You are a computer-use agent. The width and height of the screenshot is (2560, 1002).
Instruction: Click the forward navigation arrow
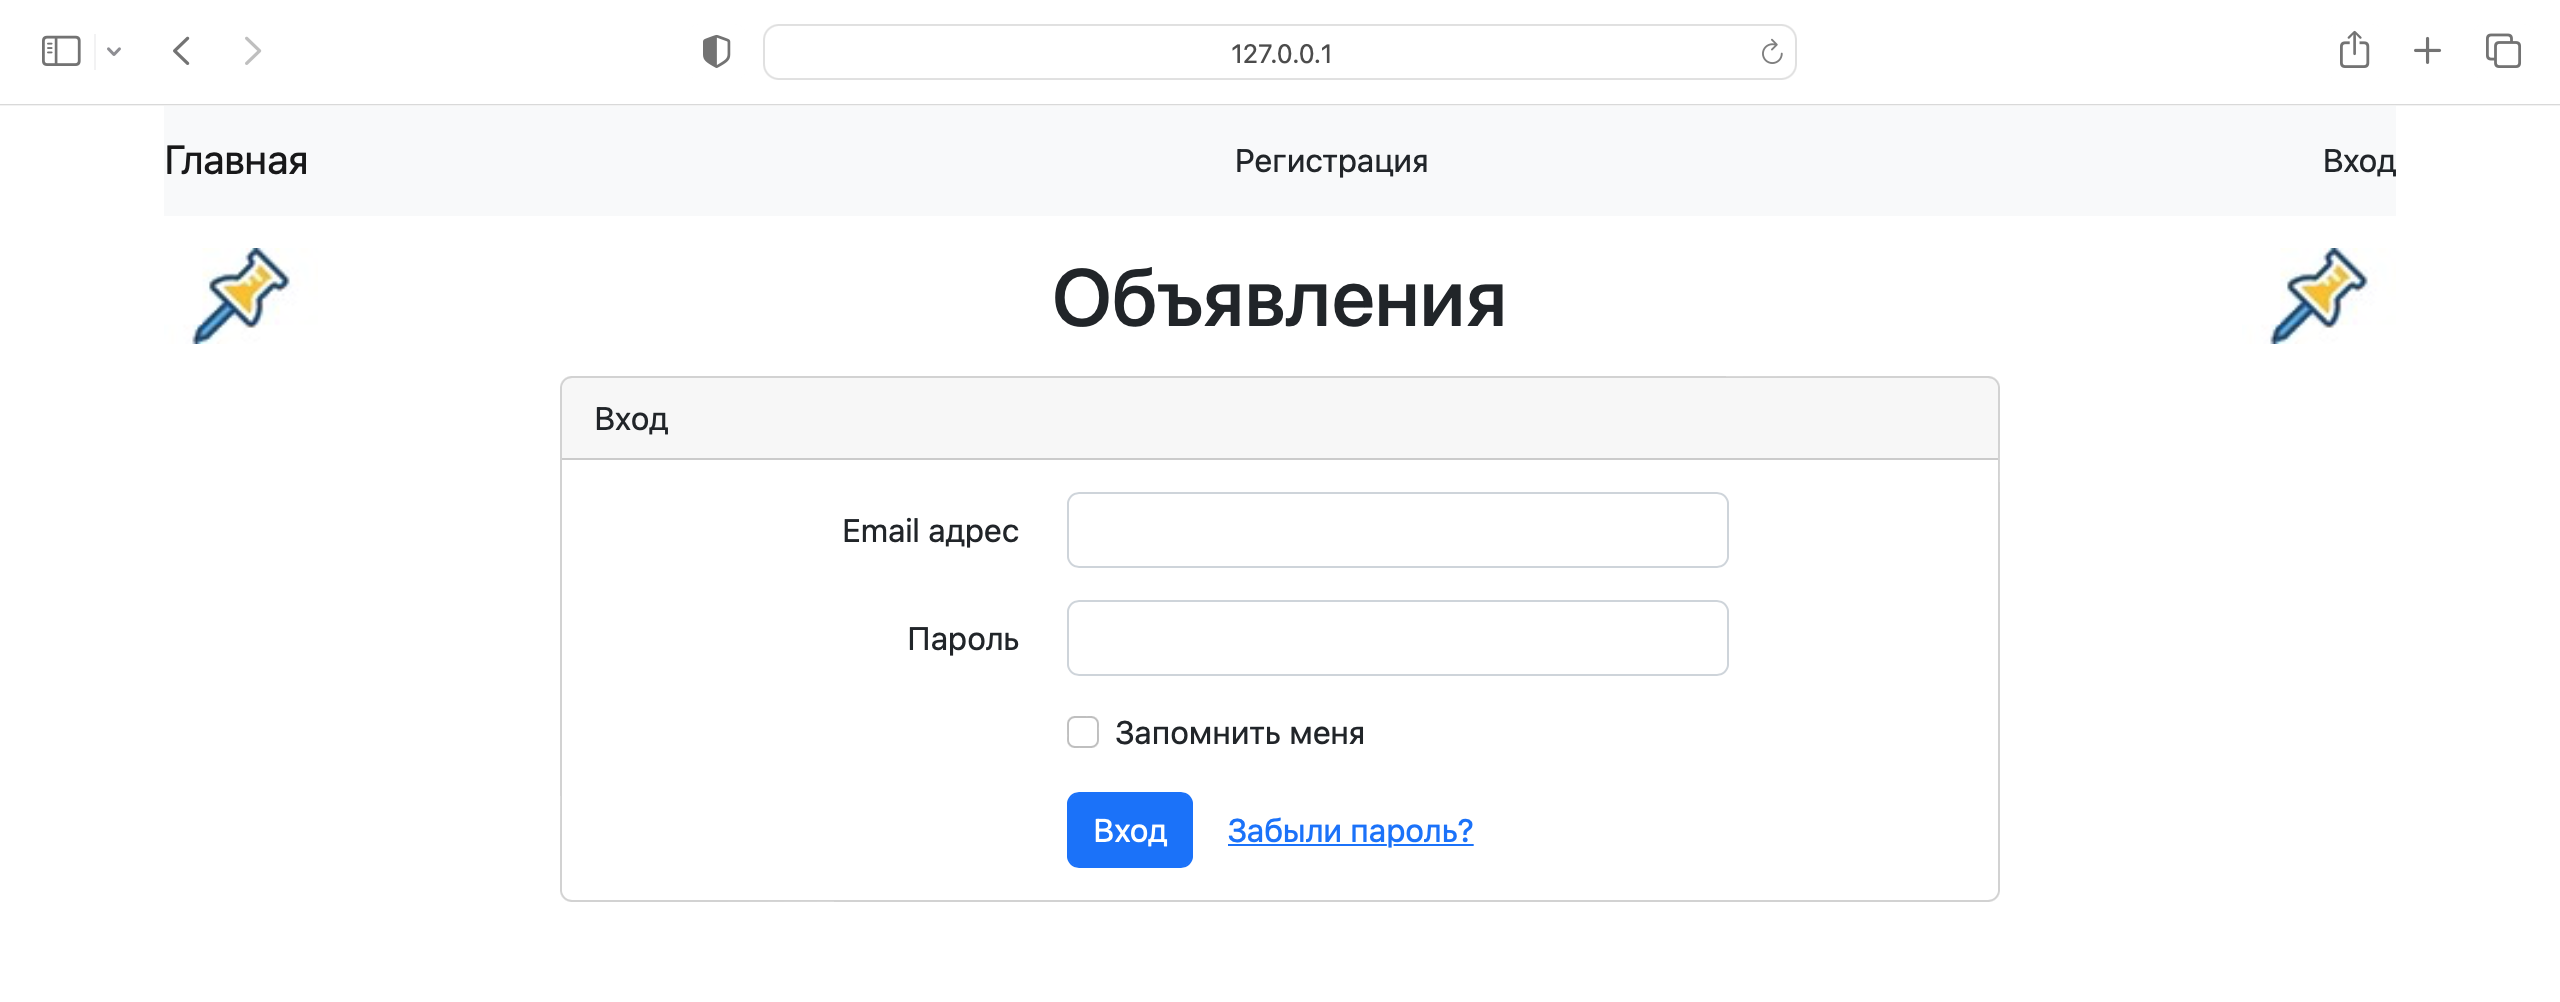click(252, 51)
